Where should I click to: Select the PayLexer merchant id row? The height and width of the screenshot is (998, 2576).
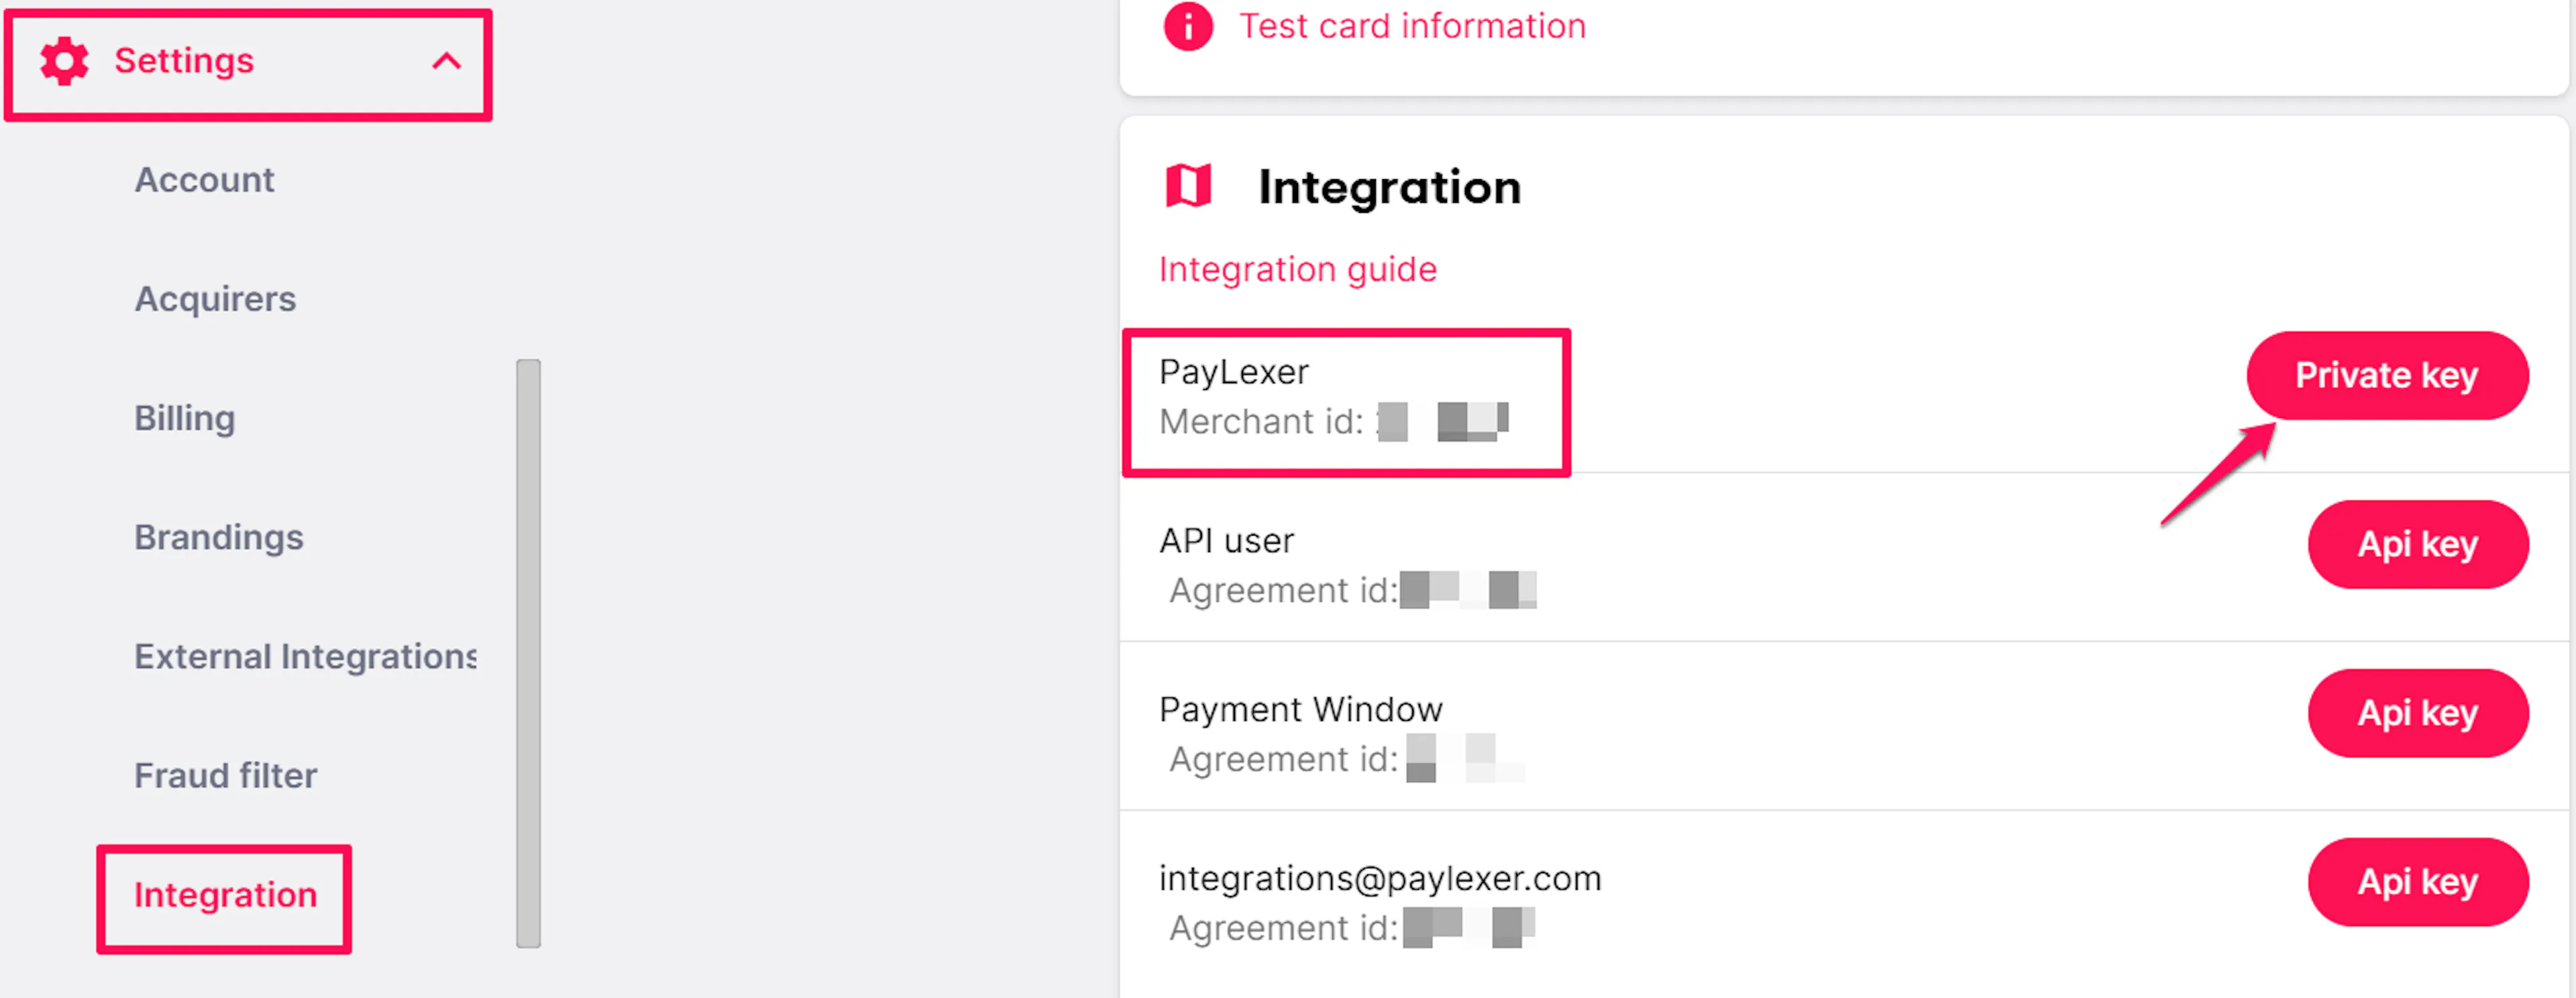pyautogui.click(x=1346, y=403)
